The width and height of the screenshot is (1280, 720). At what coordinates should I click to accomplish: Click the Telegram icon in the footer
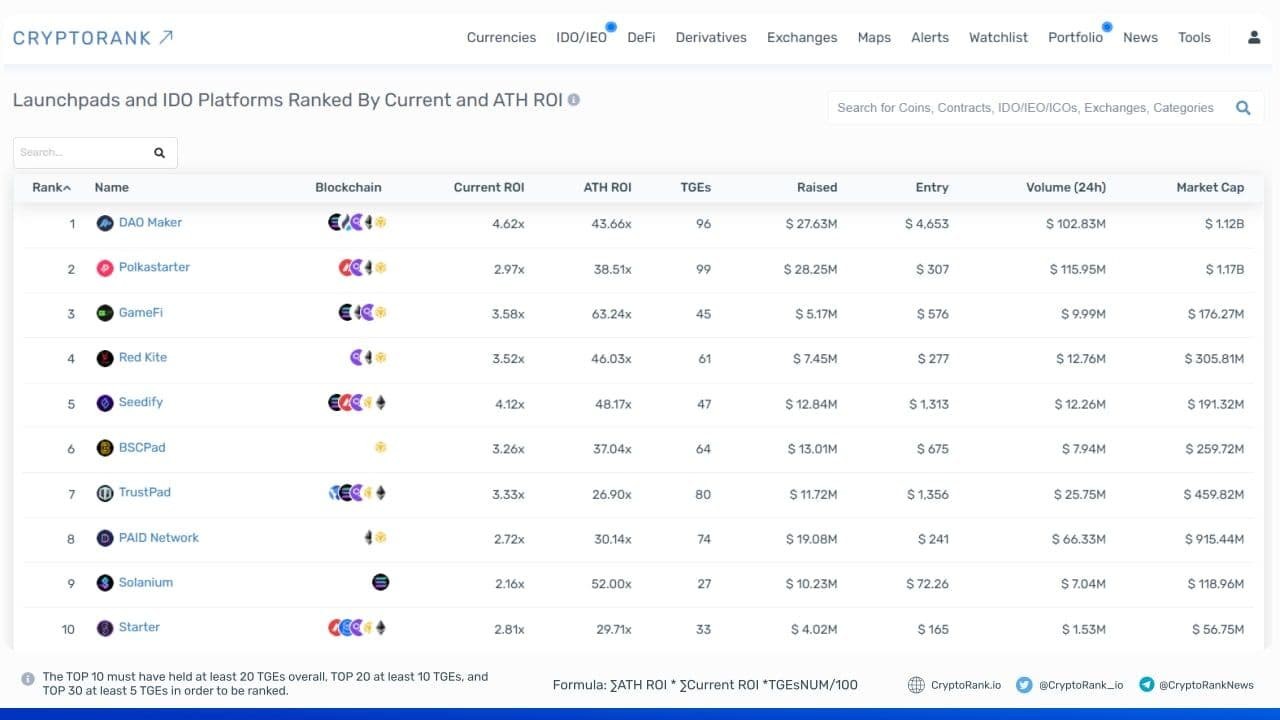coord(1146,685)
